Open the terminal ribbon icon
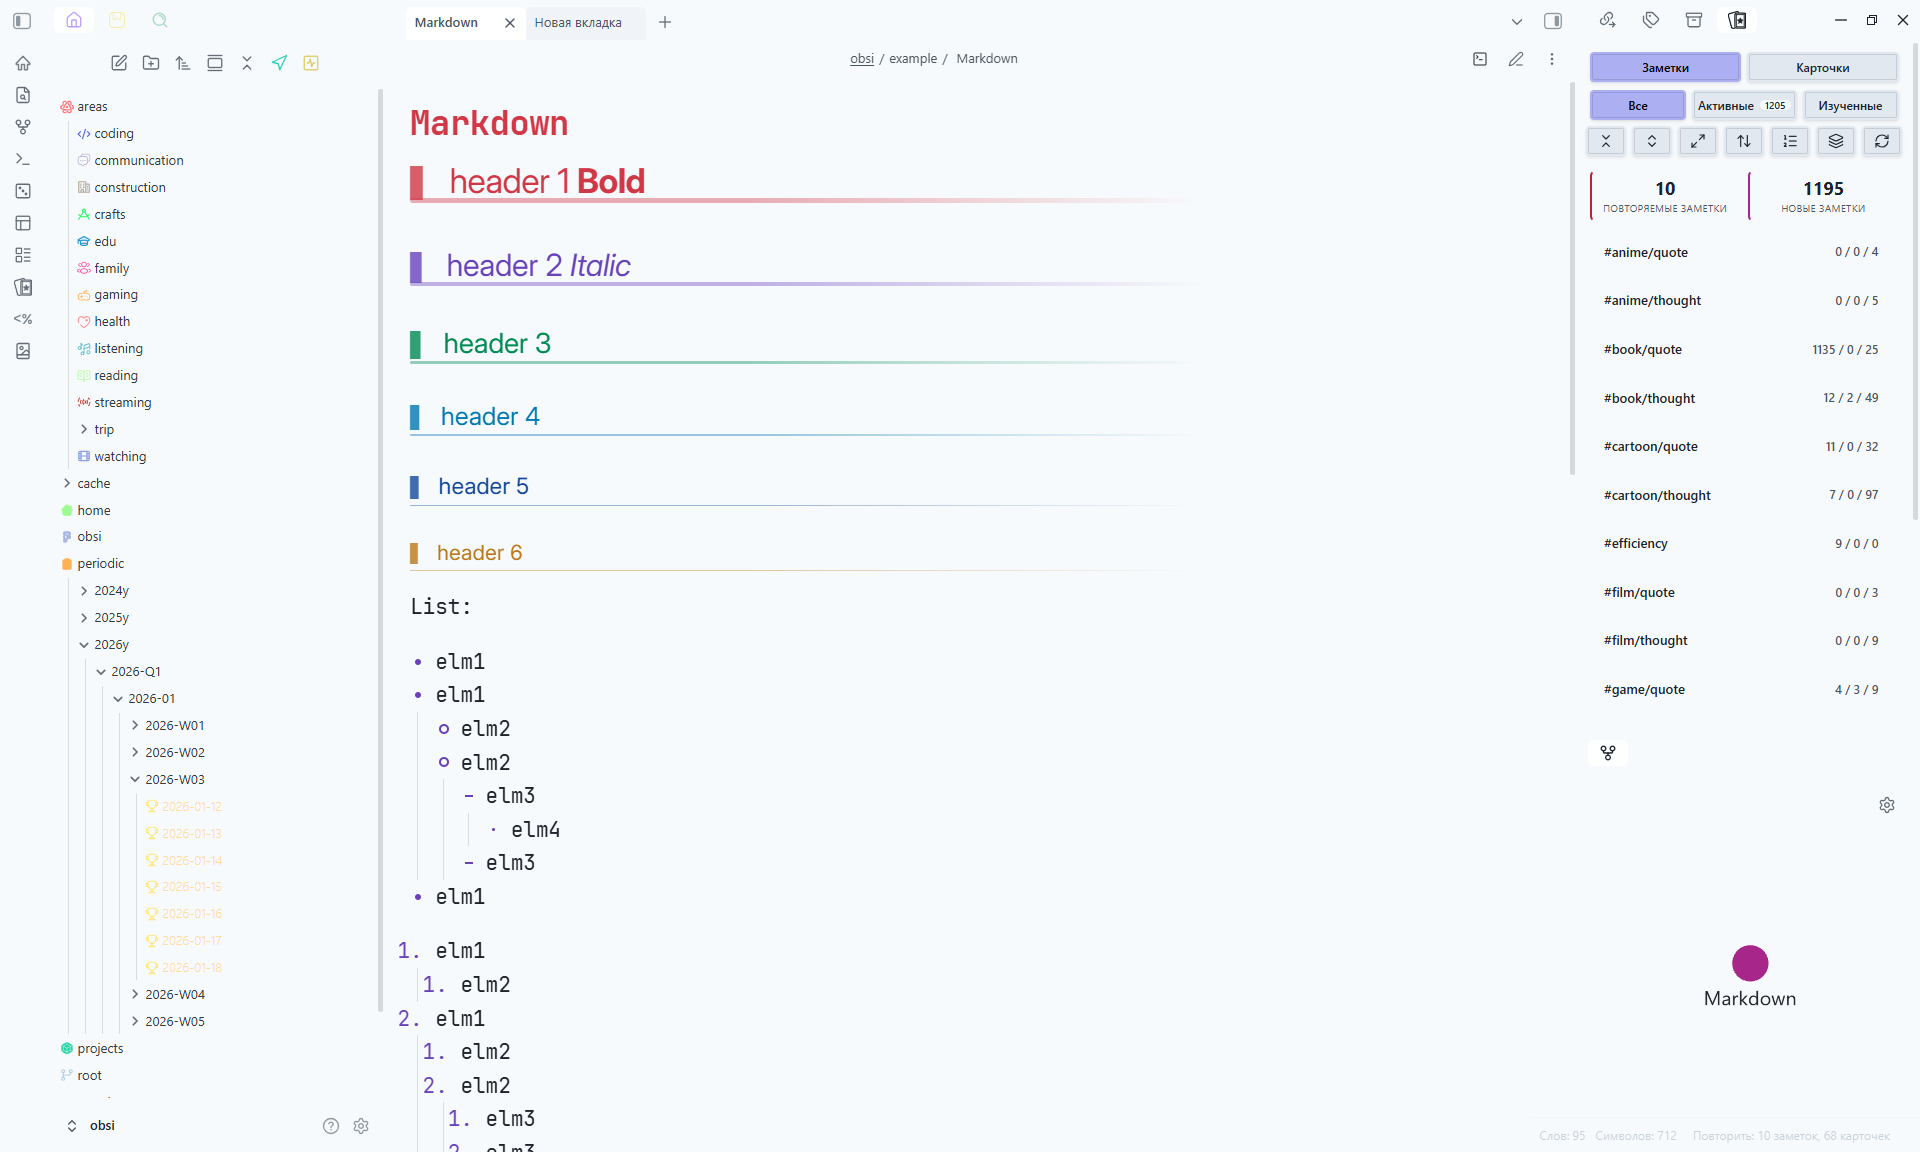Screen dimensions: 1920x1152 (23, 159)
